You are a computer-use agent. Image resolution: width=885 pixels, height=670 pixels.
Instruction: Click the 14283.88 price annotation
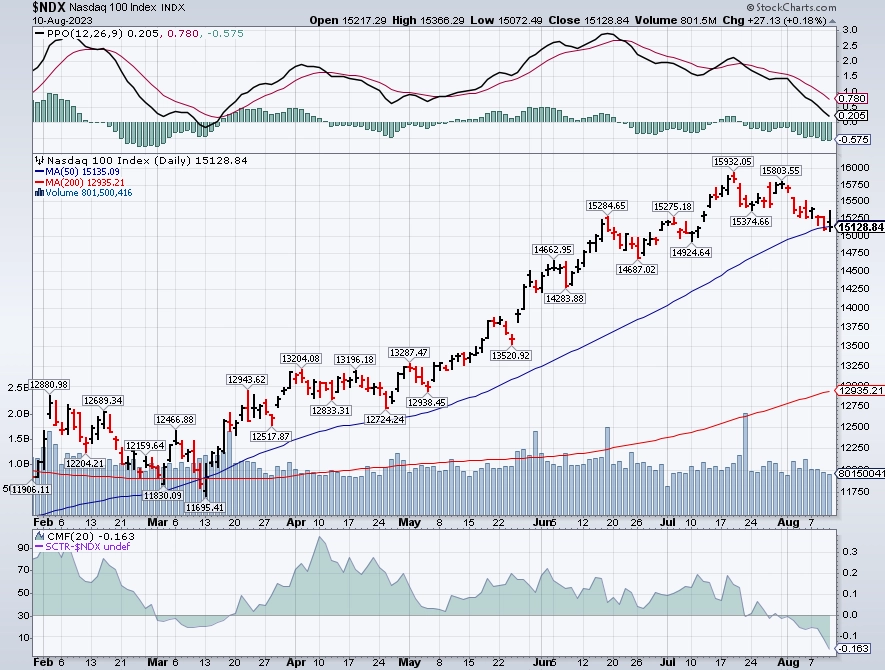click(564, 298)
